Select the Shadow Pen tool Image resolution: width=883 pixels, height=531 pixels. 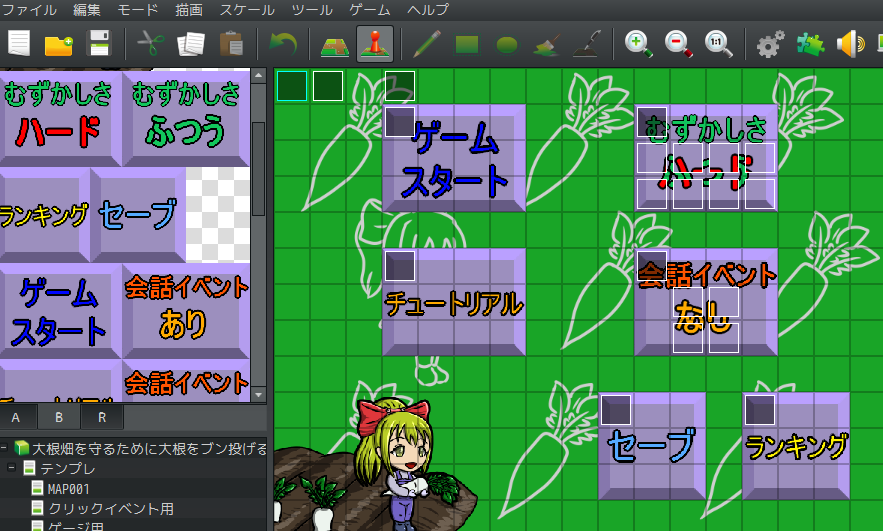[x=587, y=44]
